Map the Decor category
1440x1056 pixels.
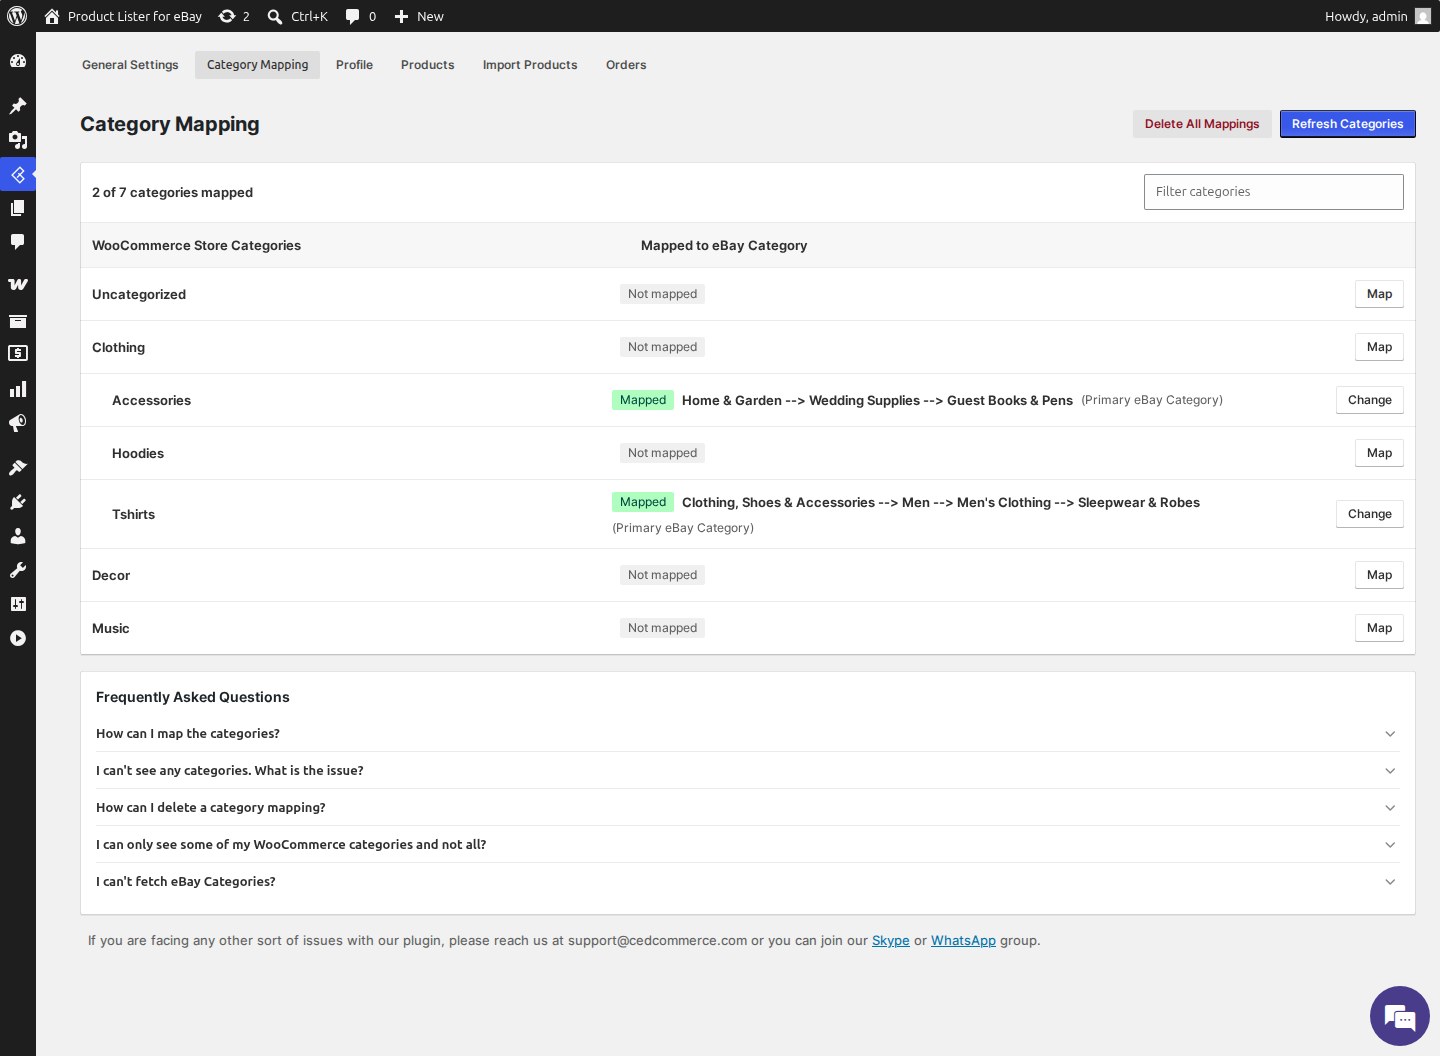coord(1379,575)
